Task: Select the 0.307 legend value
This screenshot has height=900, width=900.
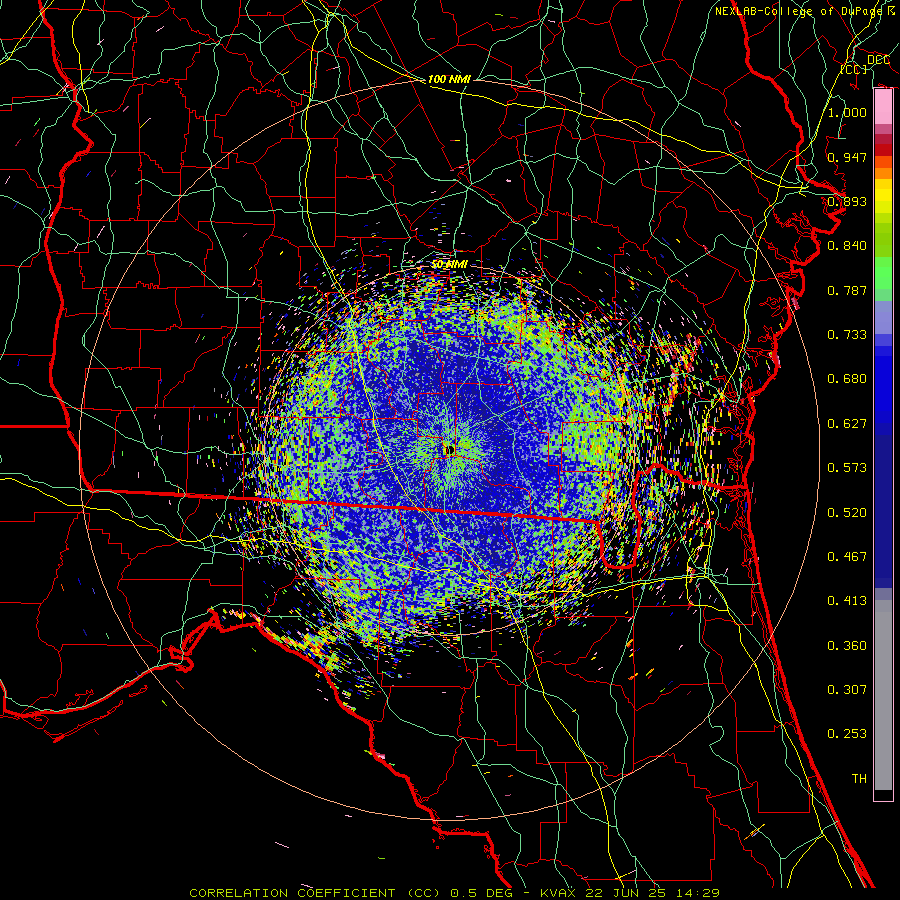Action: pyautogui.click(x=847, y=690)
